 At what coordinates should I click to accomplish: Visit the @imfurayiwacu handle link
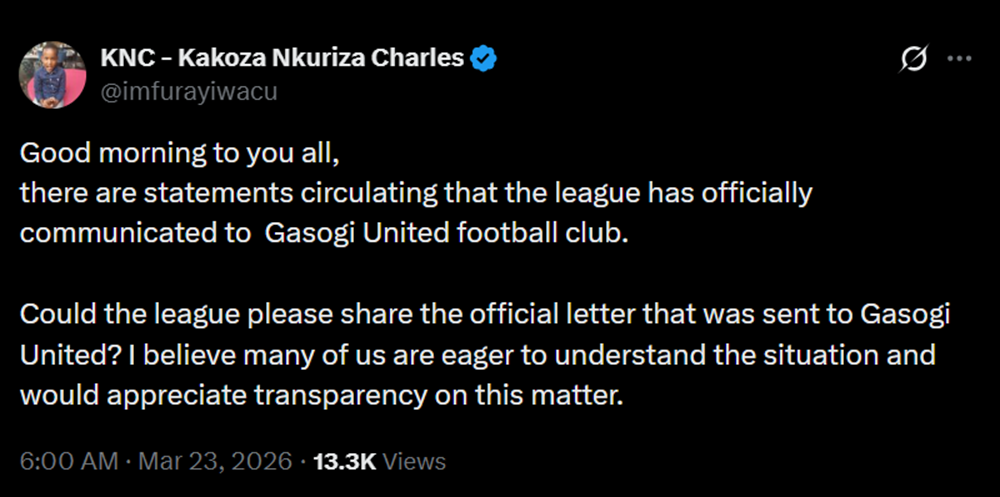[188, 92]
